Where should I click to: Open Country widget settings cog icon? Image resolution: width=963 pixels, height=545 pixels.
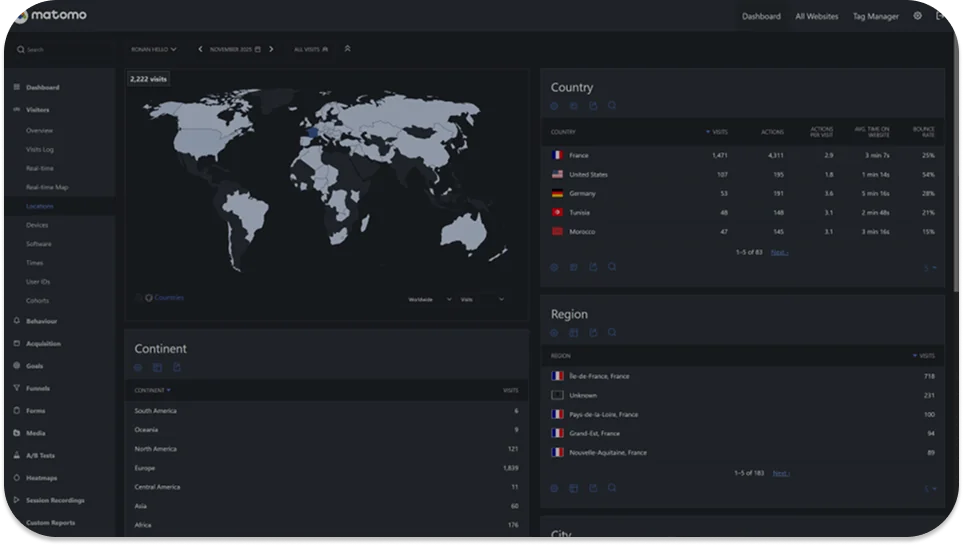[x=555, y=106]
